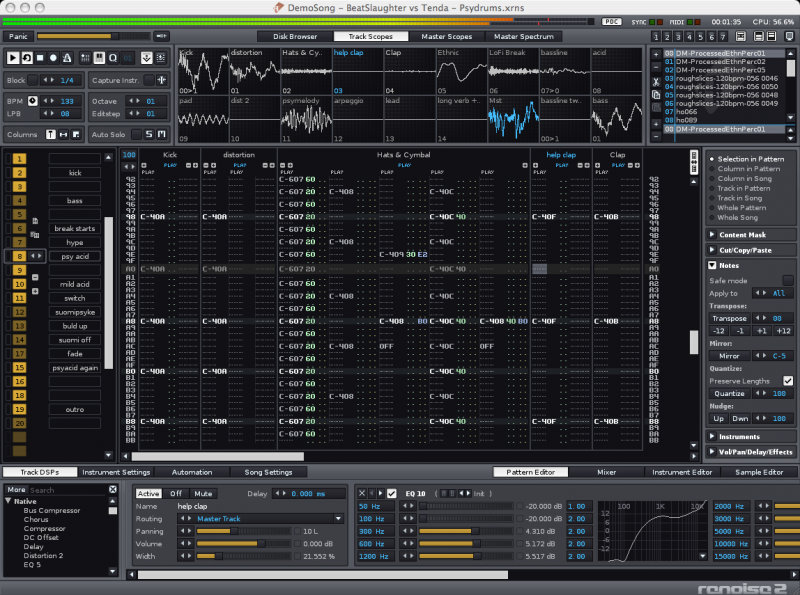Viewport: 800px width, 595px height.
Task: Increase BPM value with right arrow
Action: coord(53,101)
